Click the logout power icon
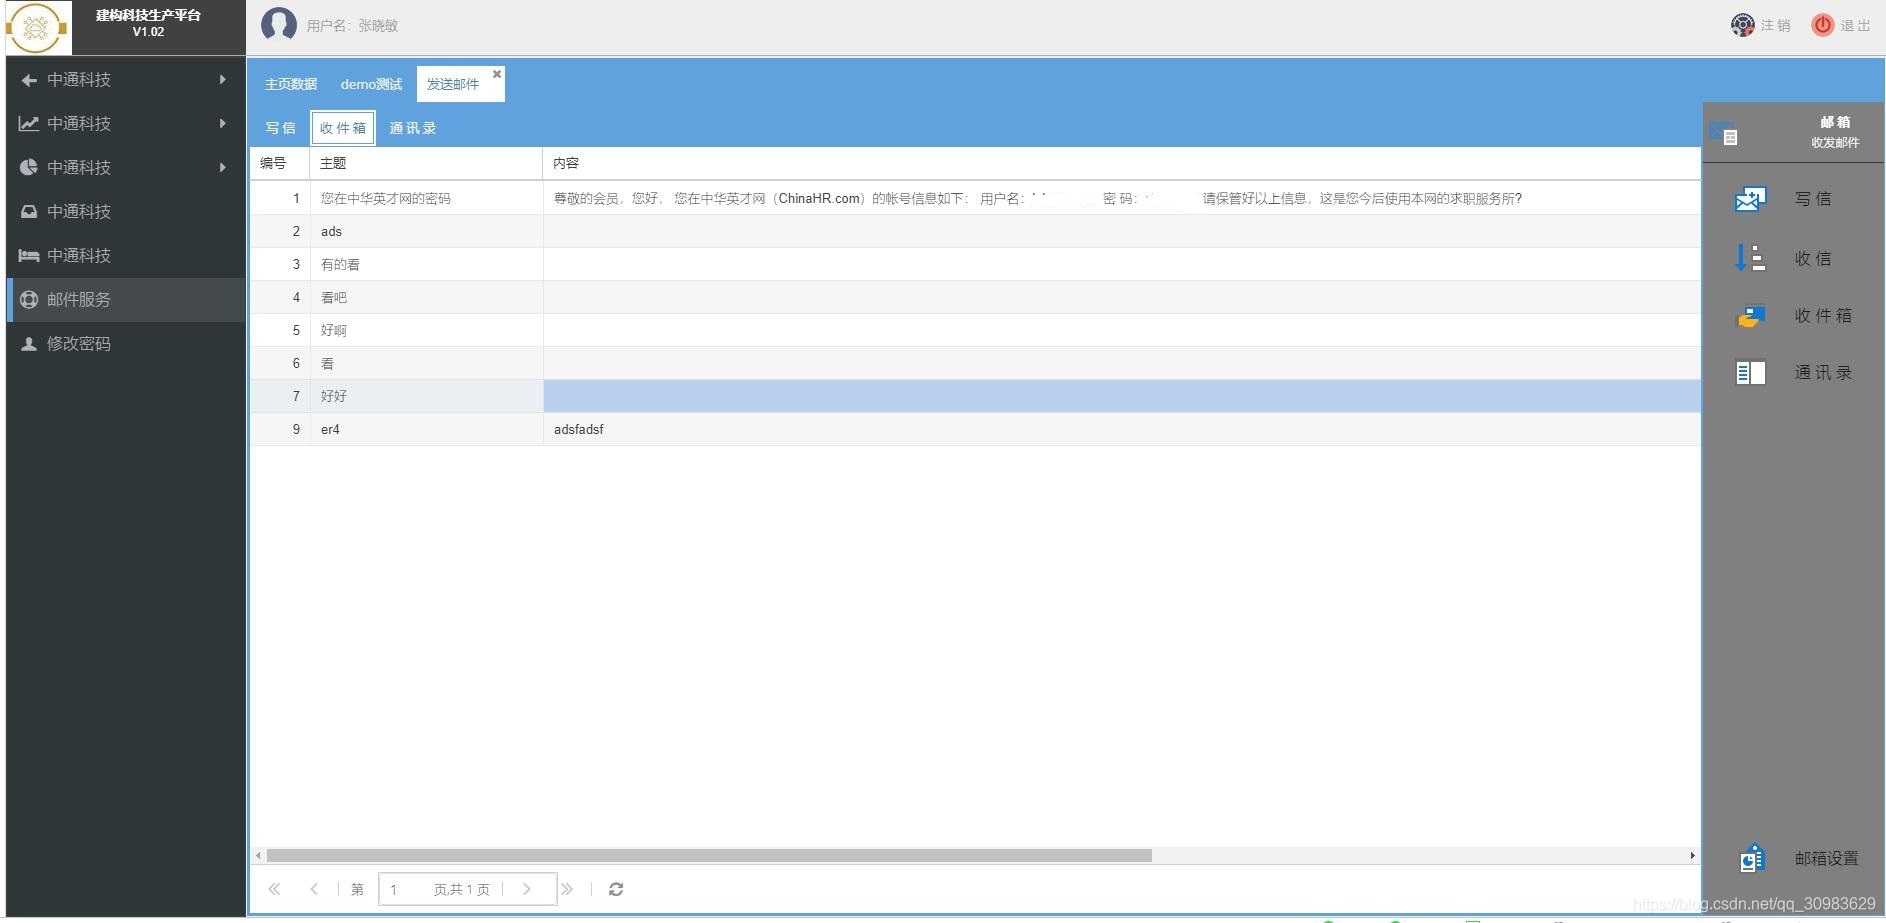 tap(1822, 25)
